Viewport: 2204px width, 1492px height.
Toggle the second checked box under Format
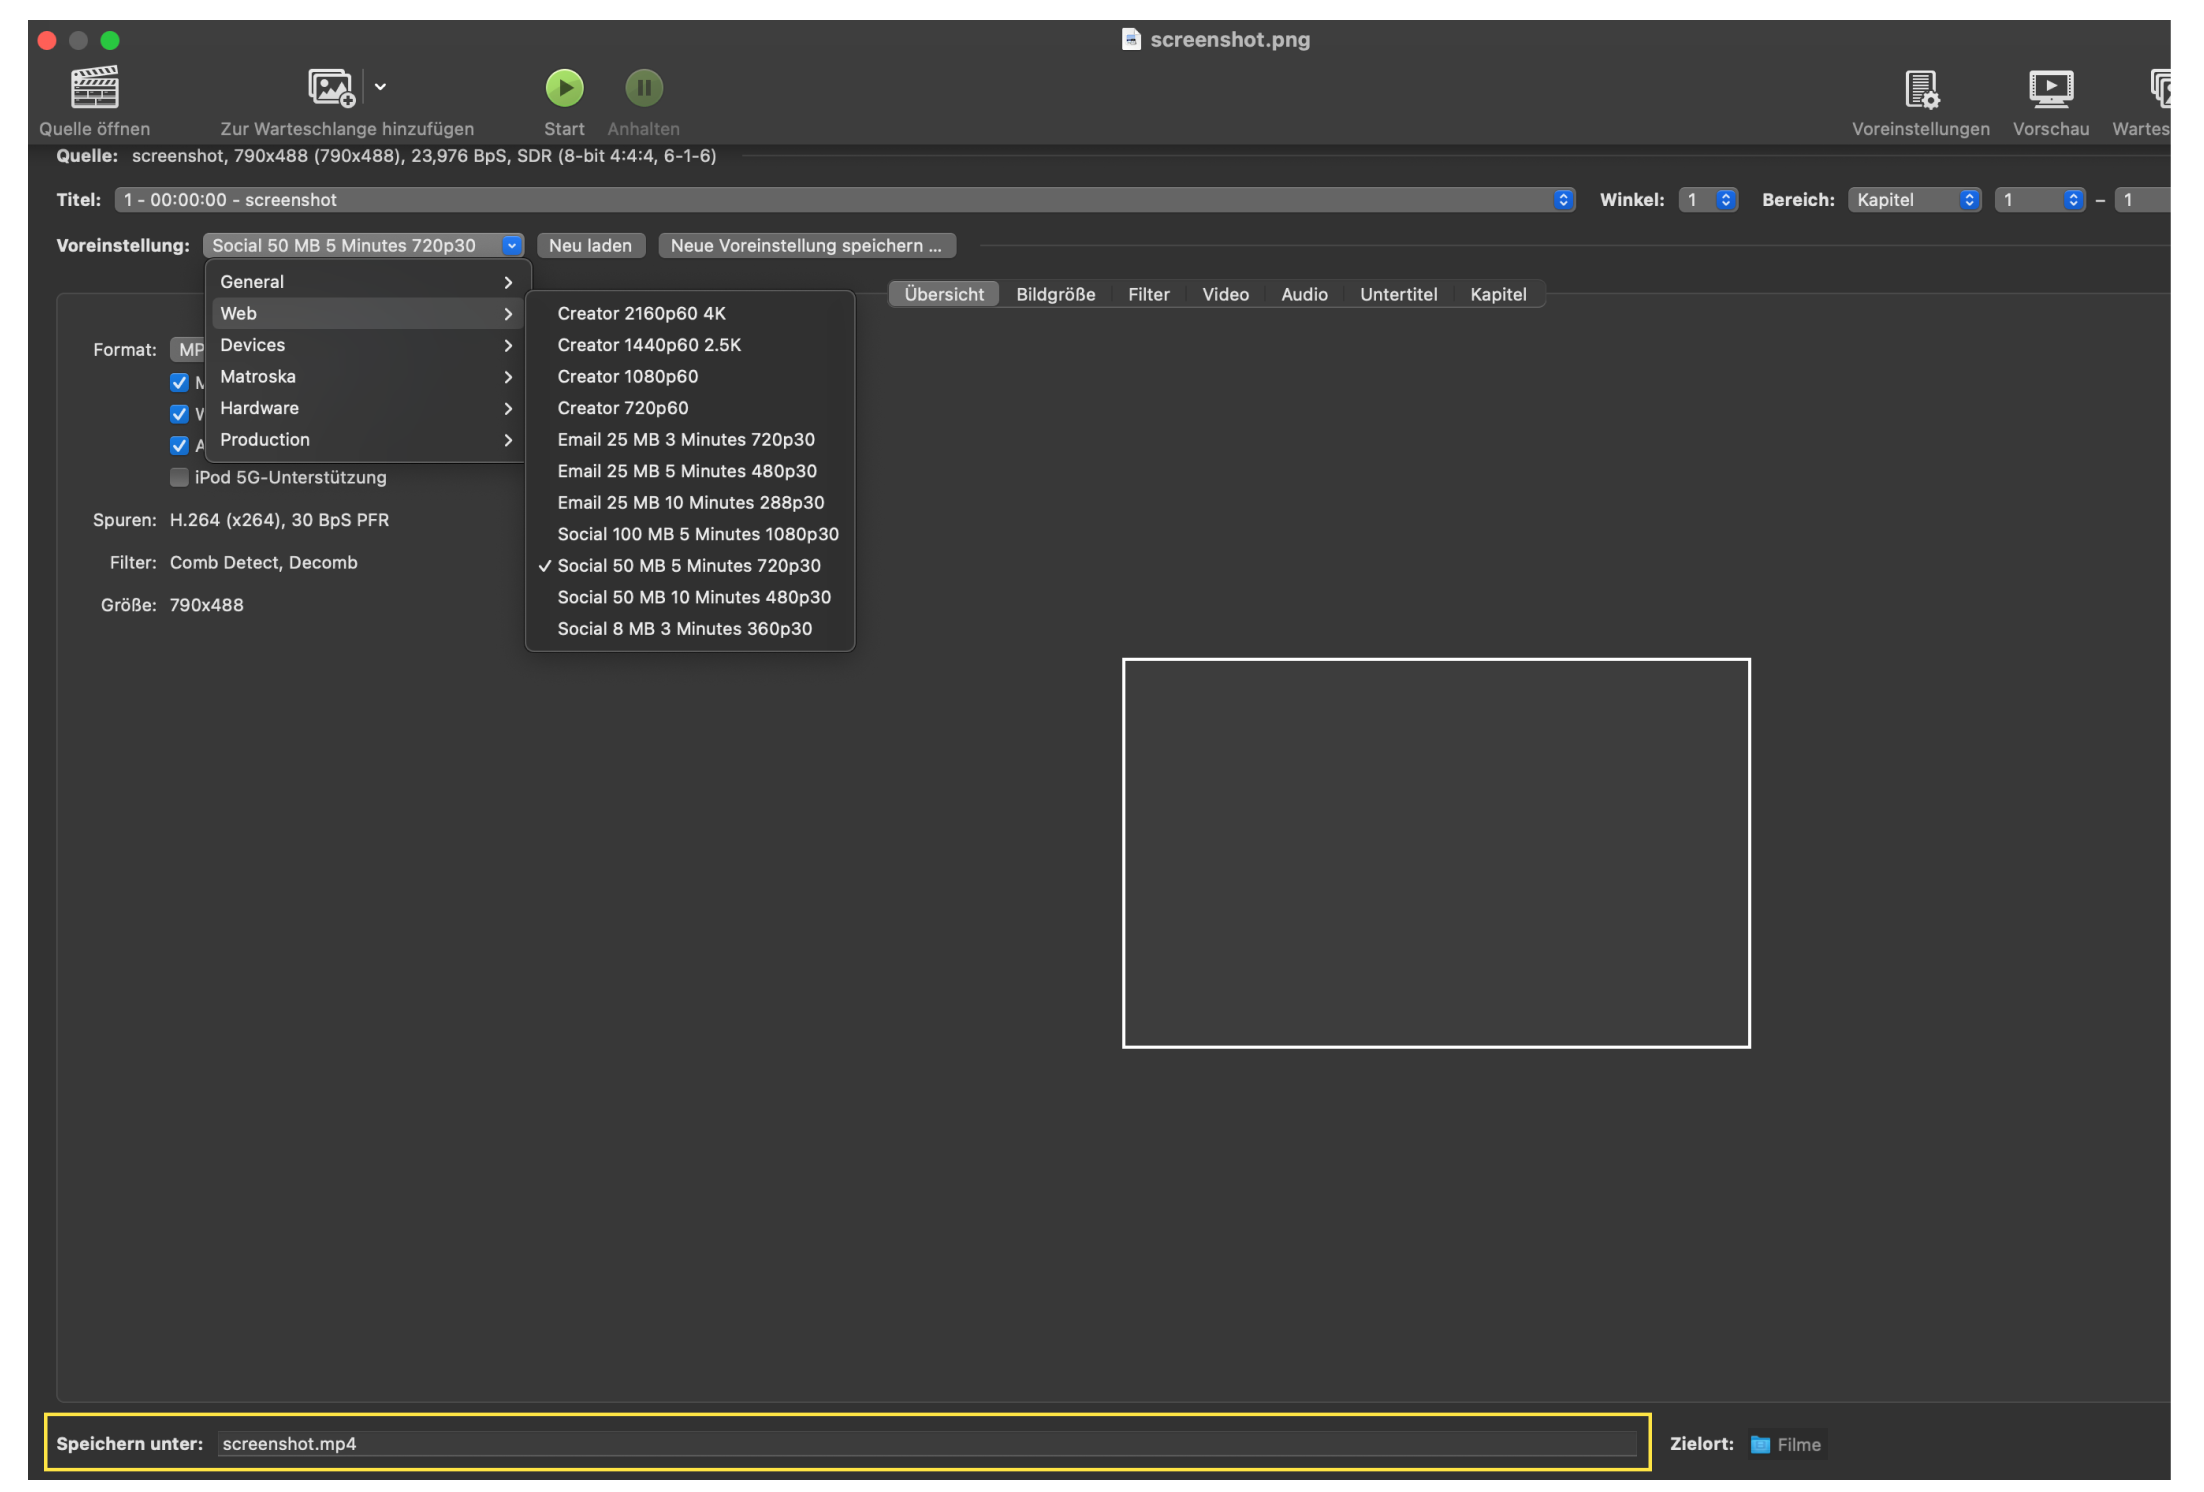coord(179,414)
